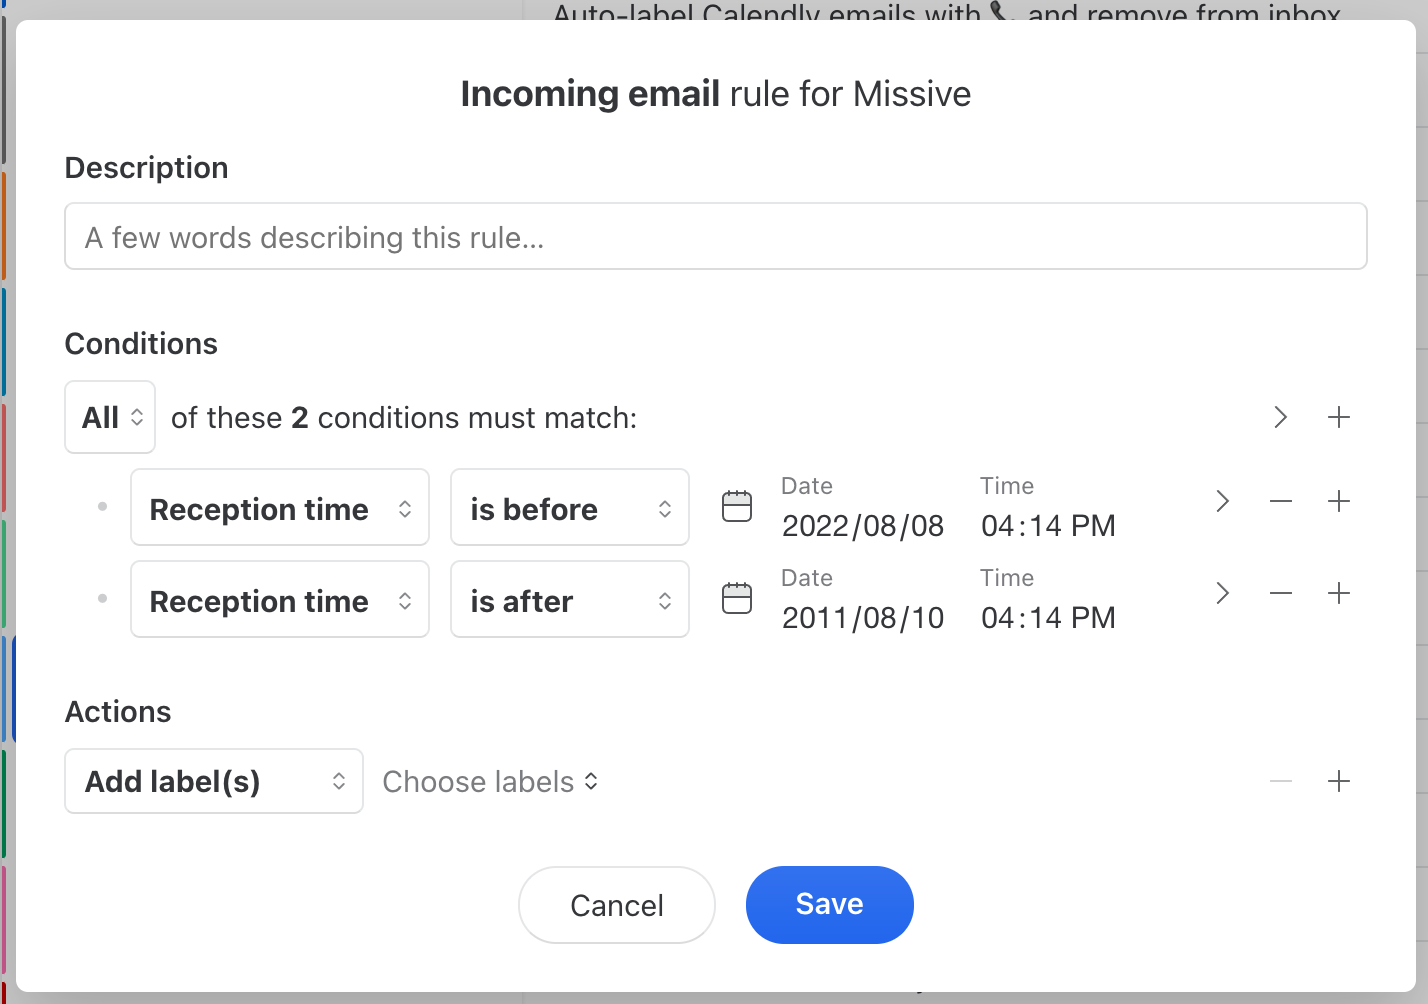Click the Save button

[829, 905]
